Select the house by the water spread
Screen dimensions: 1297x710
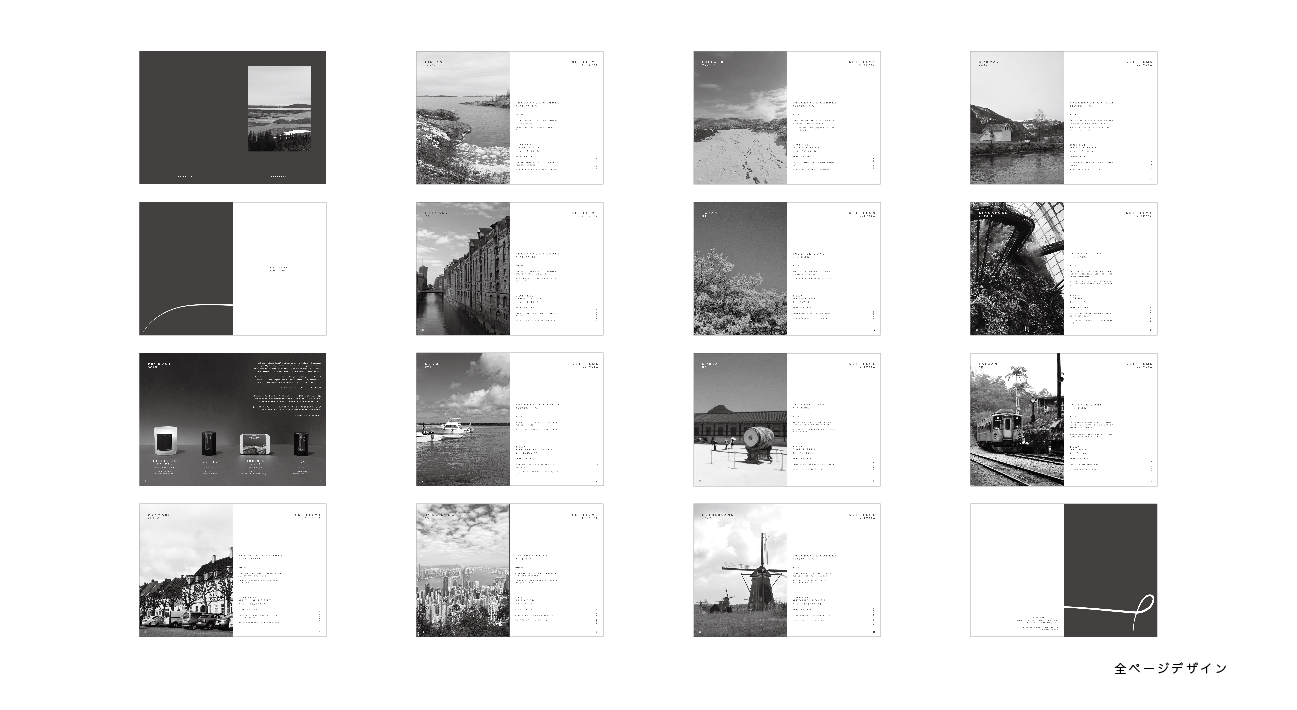tap(1063, 118)
